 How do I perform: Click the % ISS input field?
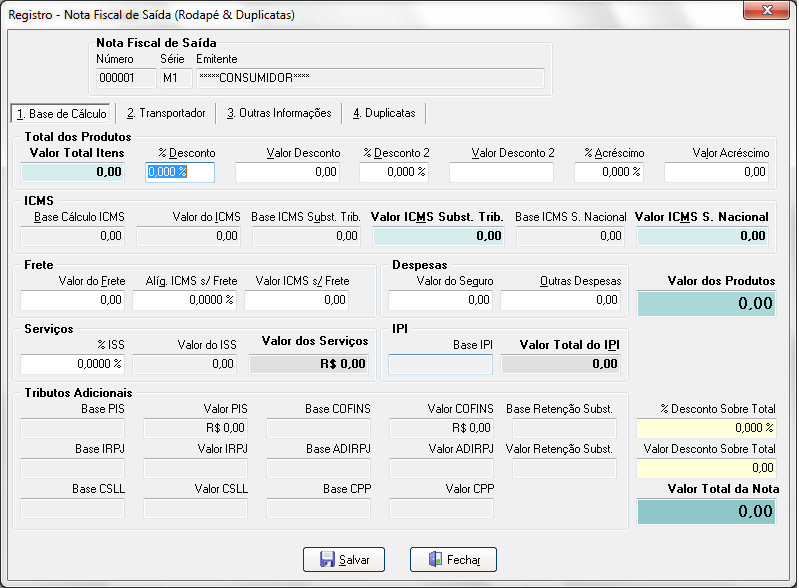click(72, 364)
